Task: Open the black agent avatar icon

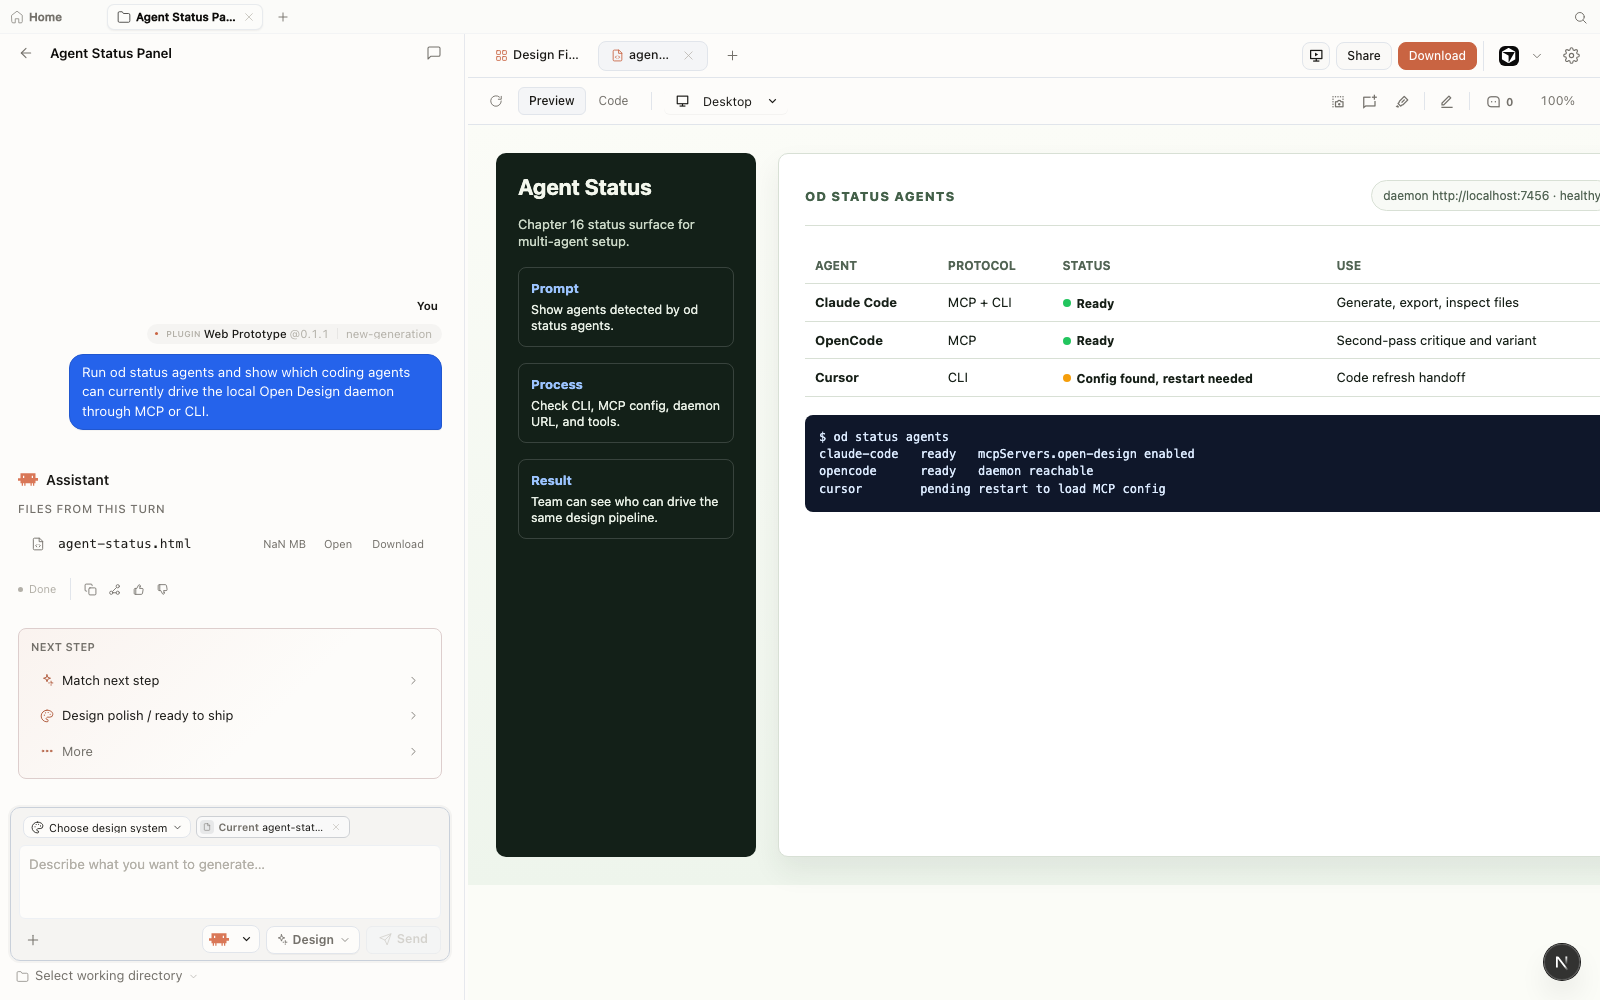Action: pos(1509,56)
